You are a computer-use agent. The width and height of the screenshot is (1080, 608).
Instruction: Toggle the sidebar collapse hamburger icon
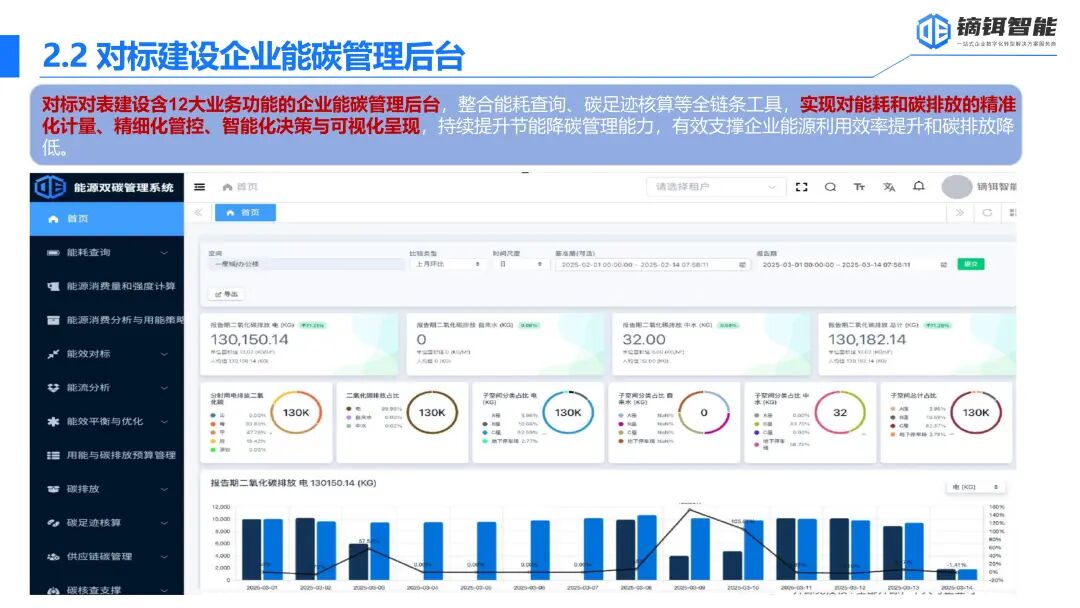tap(200, 187)
